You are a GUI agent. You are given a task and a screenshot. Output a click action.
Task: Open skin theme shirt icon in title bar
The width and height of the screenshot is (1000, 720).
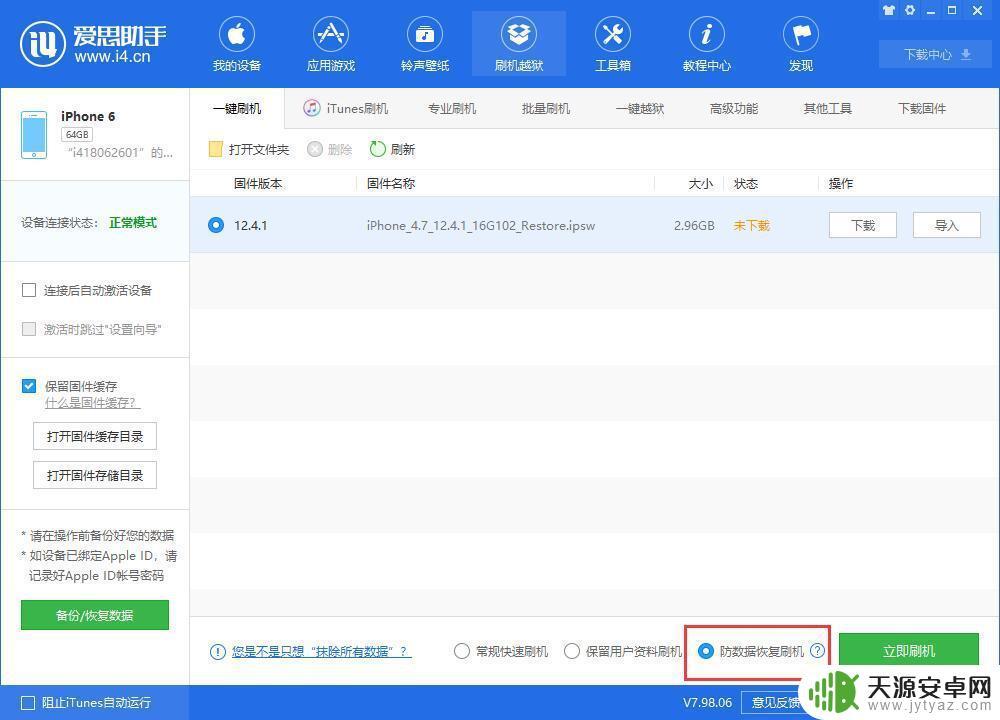point(888,10)
